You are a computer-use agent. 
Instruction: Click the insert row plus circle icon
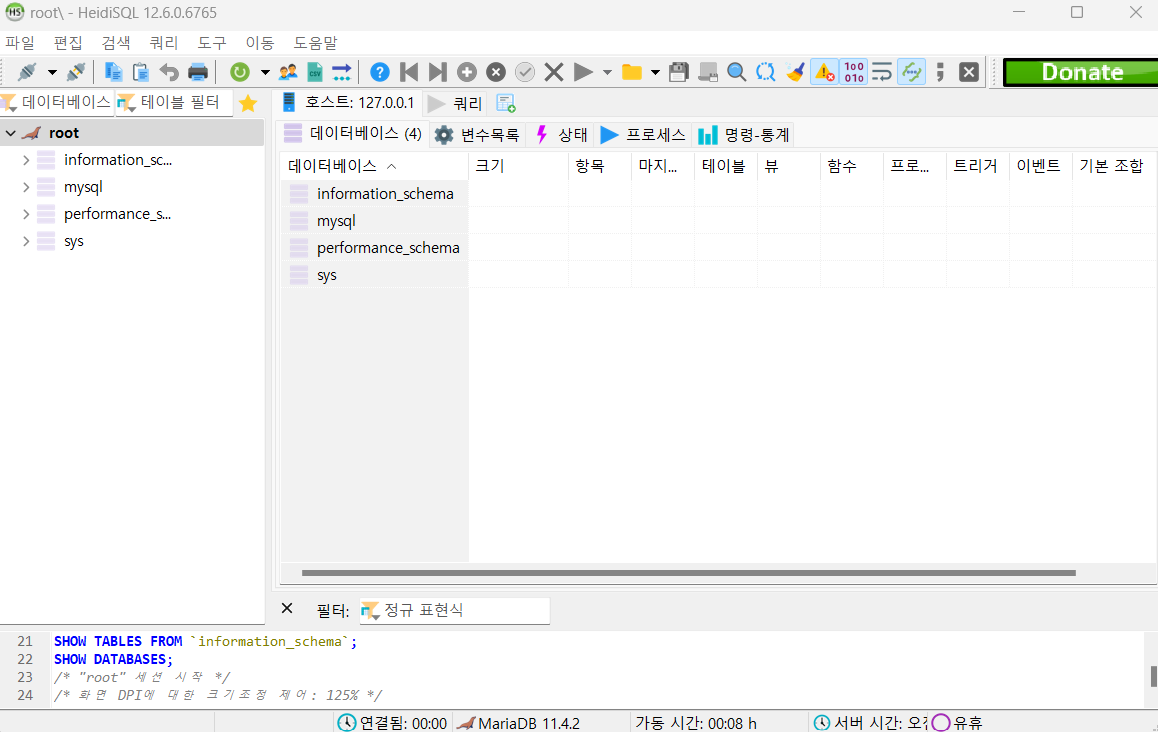467,72
